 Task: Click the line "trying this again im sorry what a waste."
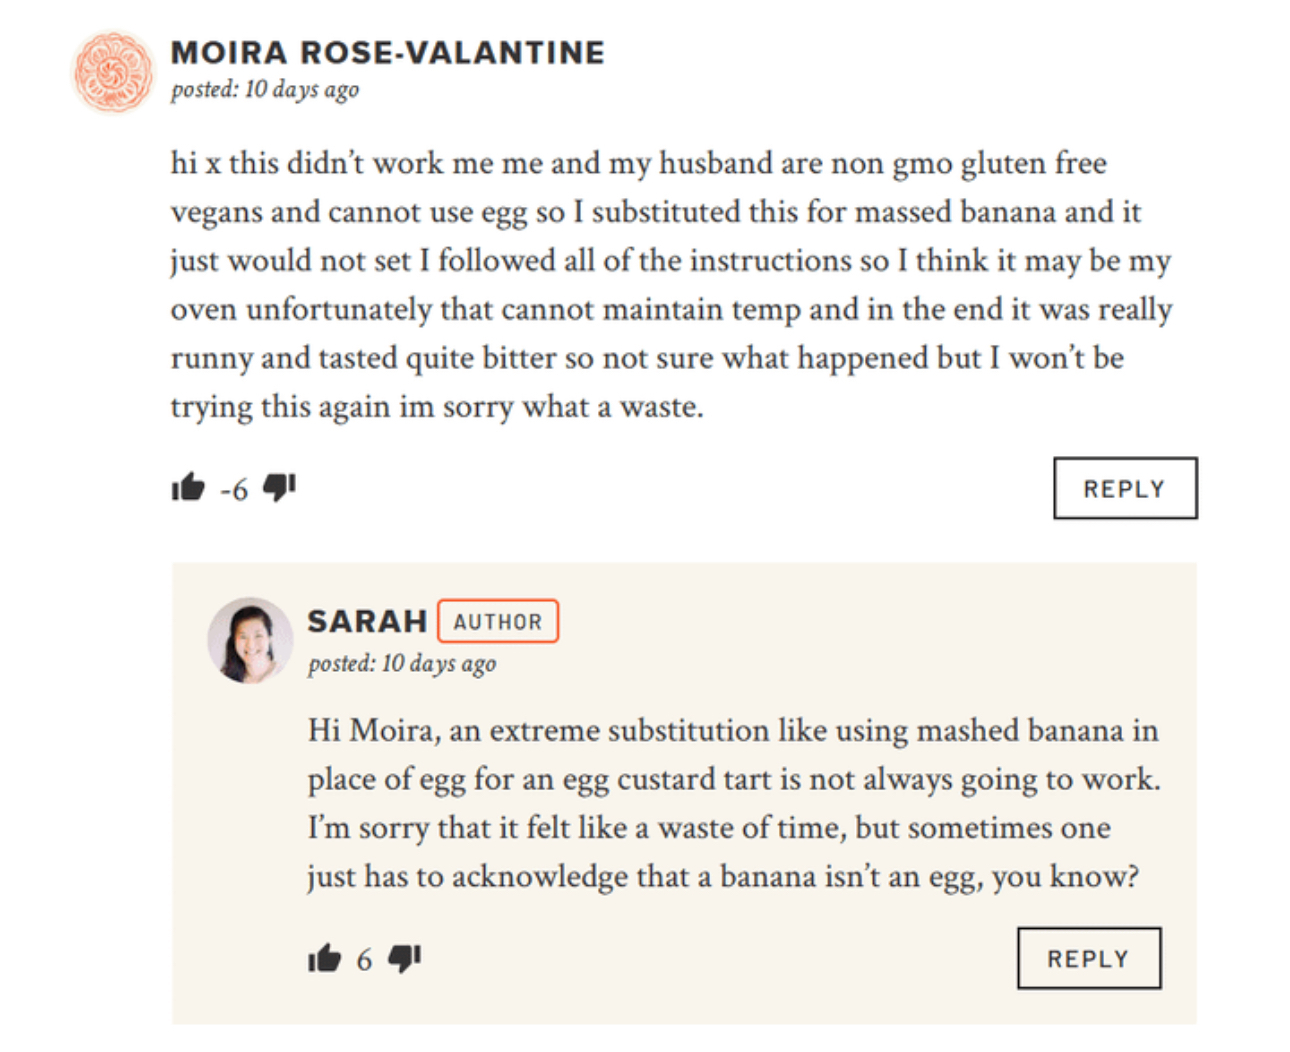click(x=437, y=407)
